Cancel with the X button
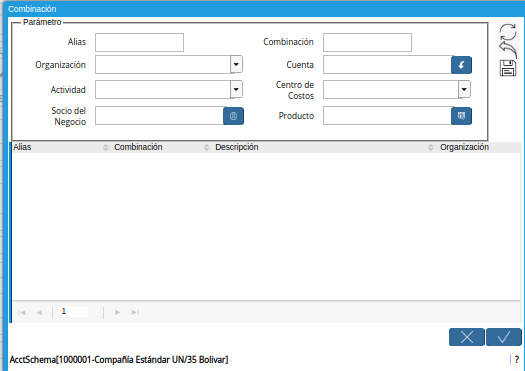This screenshot has width=525, height=371. tap(467, 337)
